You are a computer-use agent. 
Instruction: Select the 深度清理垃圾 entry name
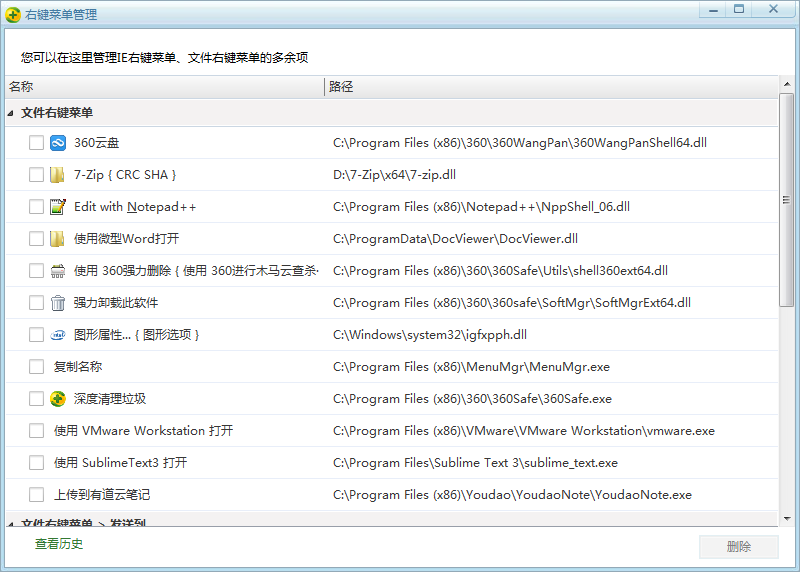click(110, 399)
